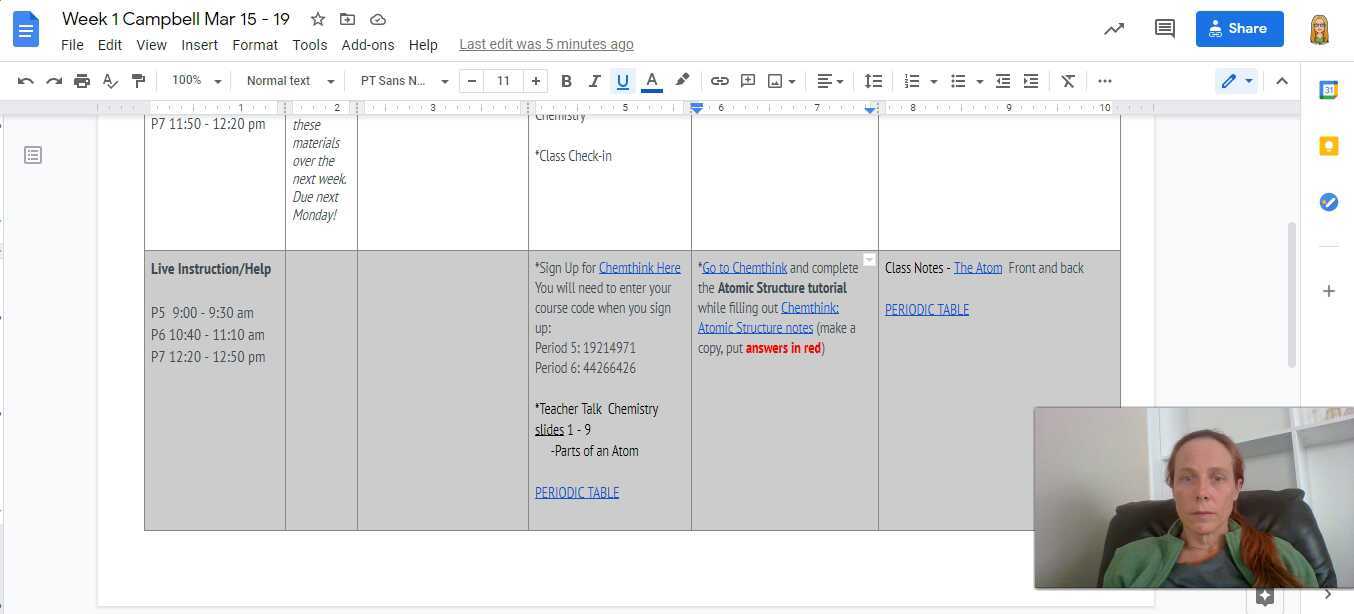Image resolution: width=1354 pixels, height=614 pixels.
Task: Expand the Normal text style dropdown
Action: (x=290, y=81)
